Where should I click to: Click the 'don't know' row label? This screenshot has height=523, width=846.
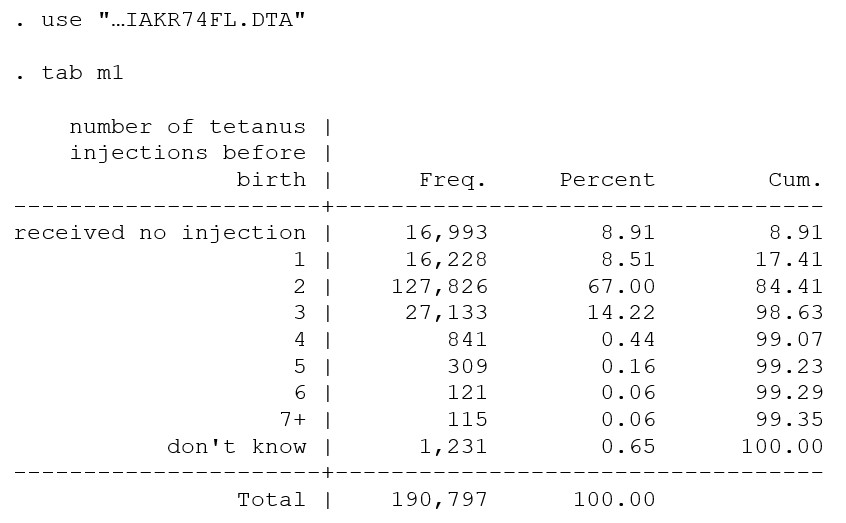click(x=236, y=447)
